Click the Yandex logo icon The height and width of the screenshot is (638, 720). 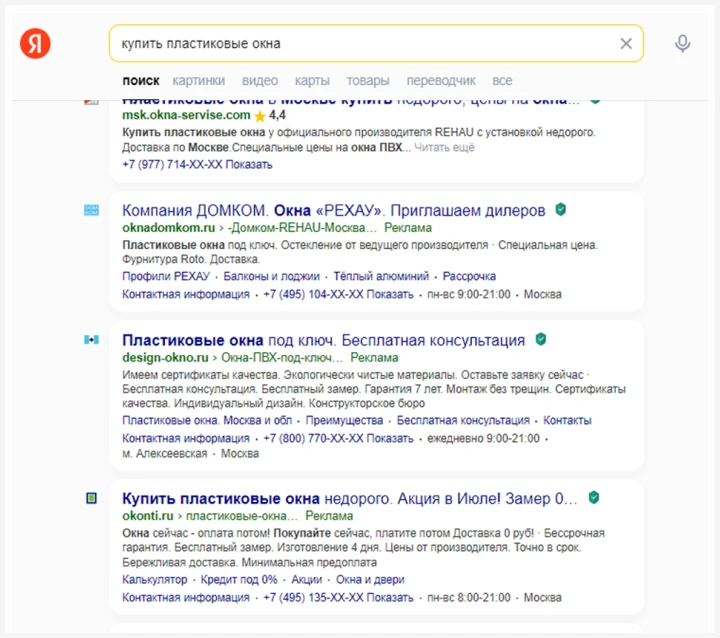coord(35,43)
